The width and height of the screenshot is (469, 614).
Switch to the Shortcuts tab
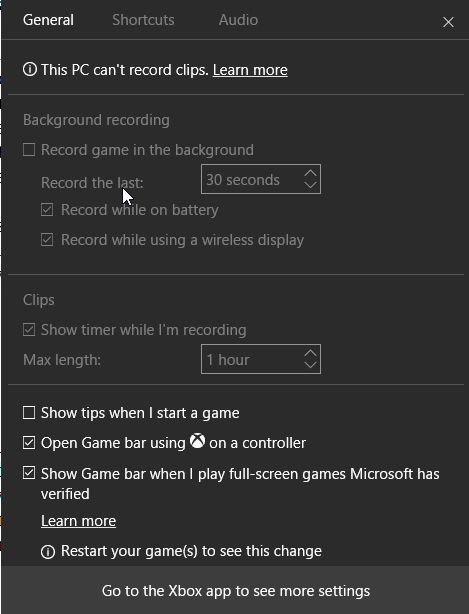143,20
